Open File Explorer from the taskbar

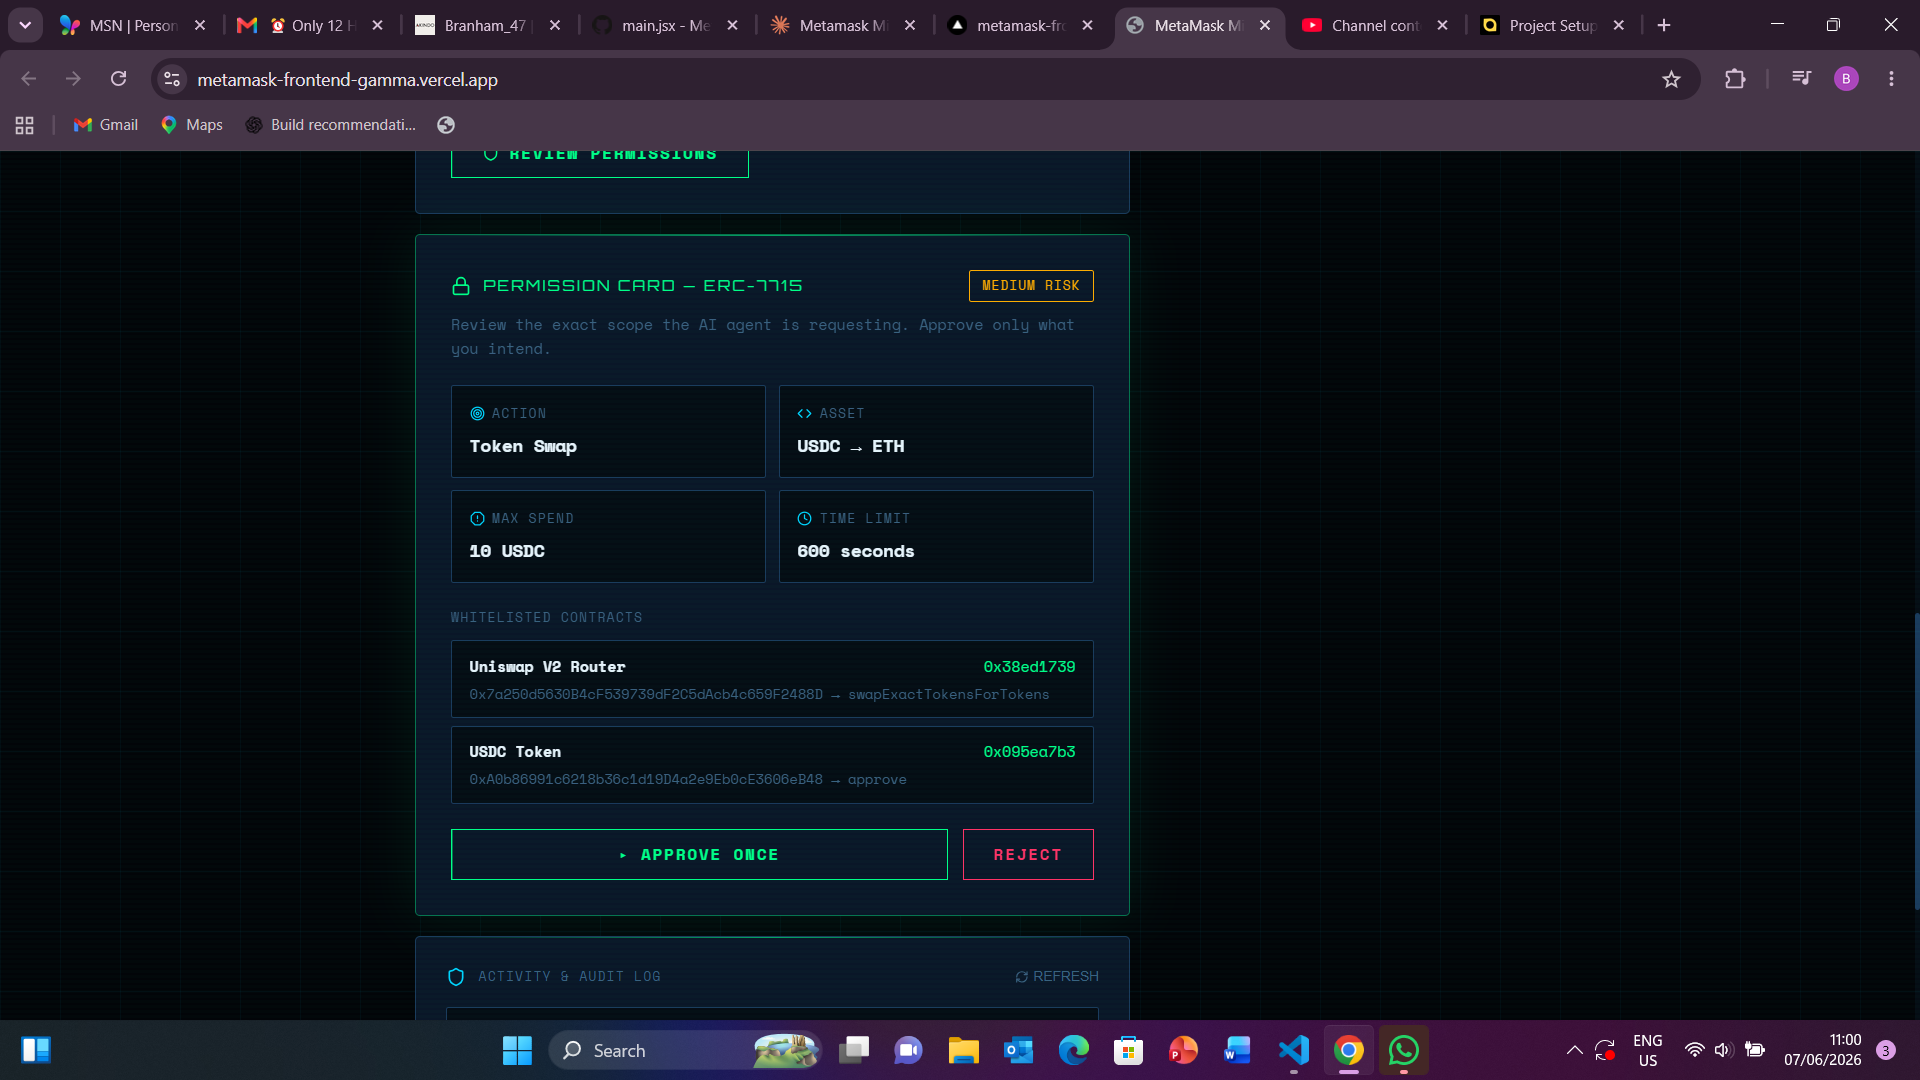pos(964,1050)
